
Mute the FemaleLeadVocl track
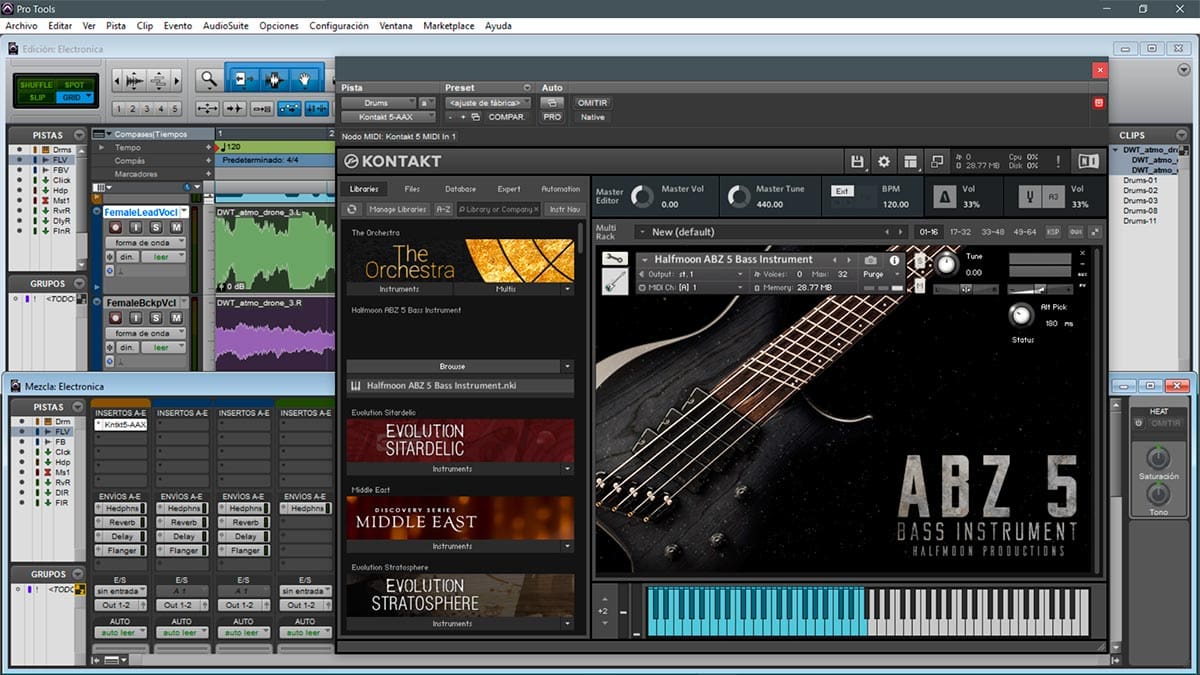[x=176, y=228]
